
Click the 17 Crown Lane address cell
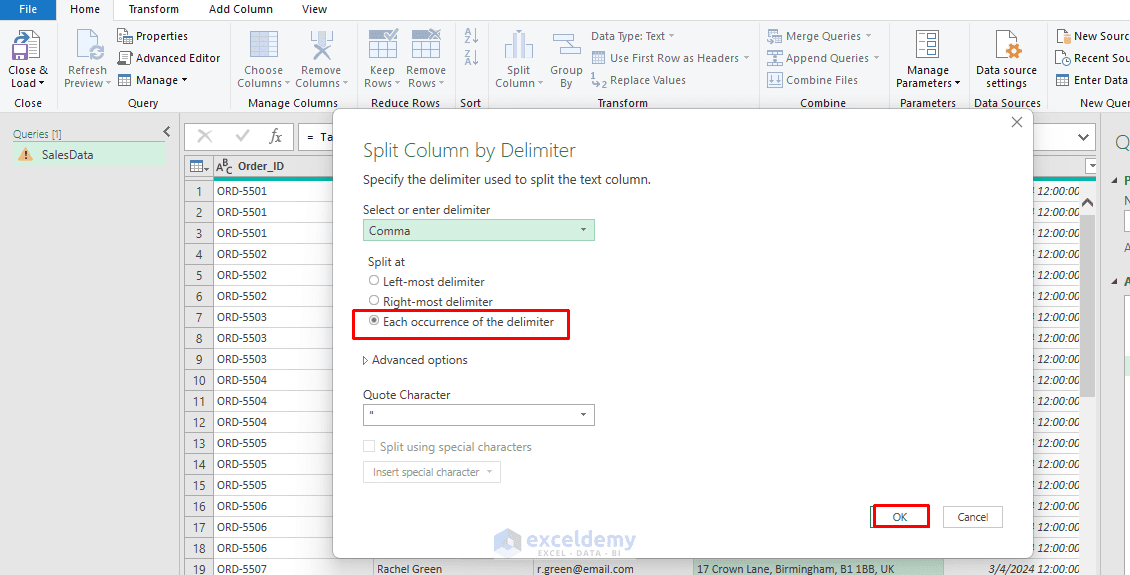[818, 569]
